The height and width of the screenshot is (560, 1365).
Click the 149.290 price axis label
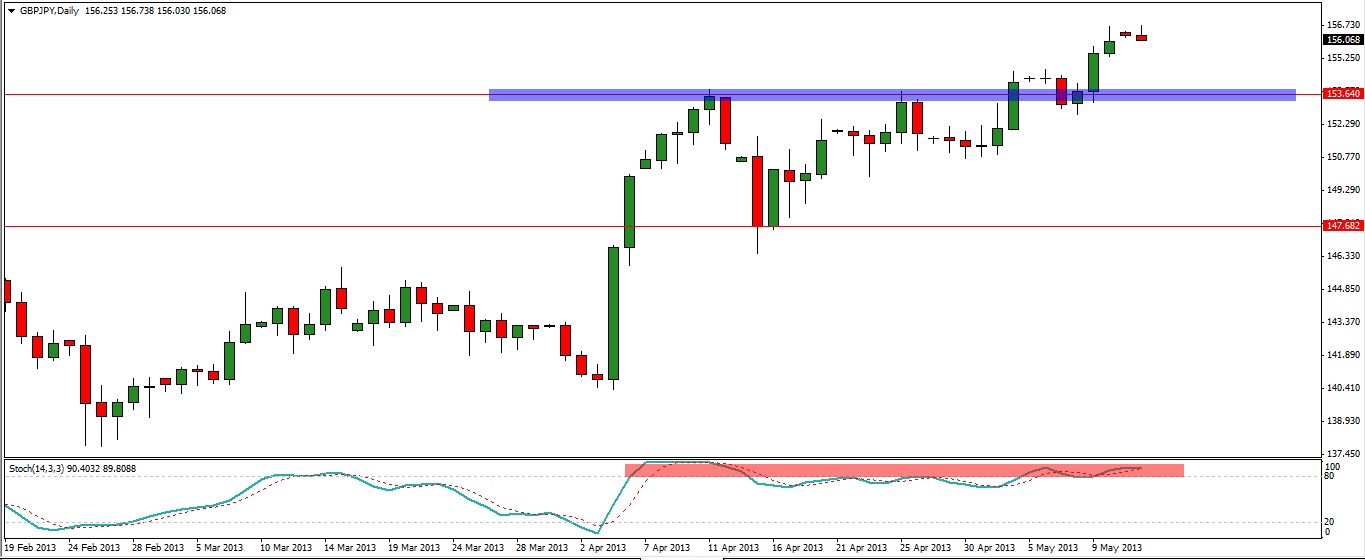coord(1342,190)
